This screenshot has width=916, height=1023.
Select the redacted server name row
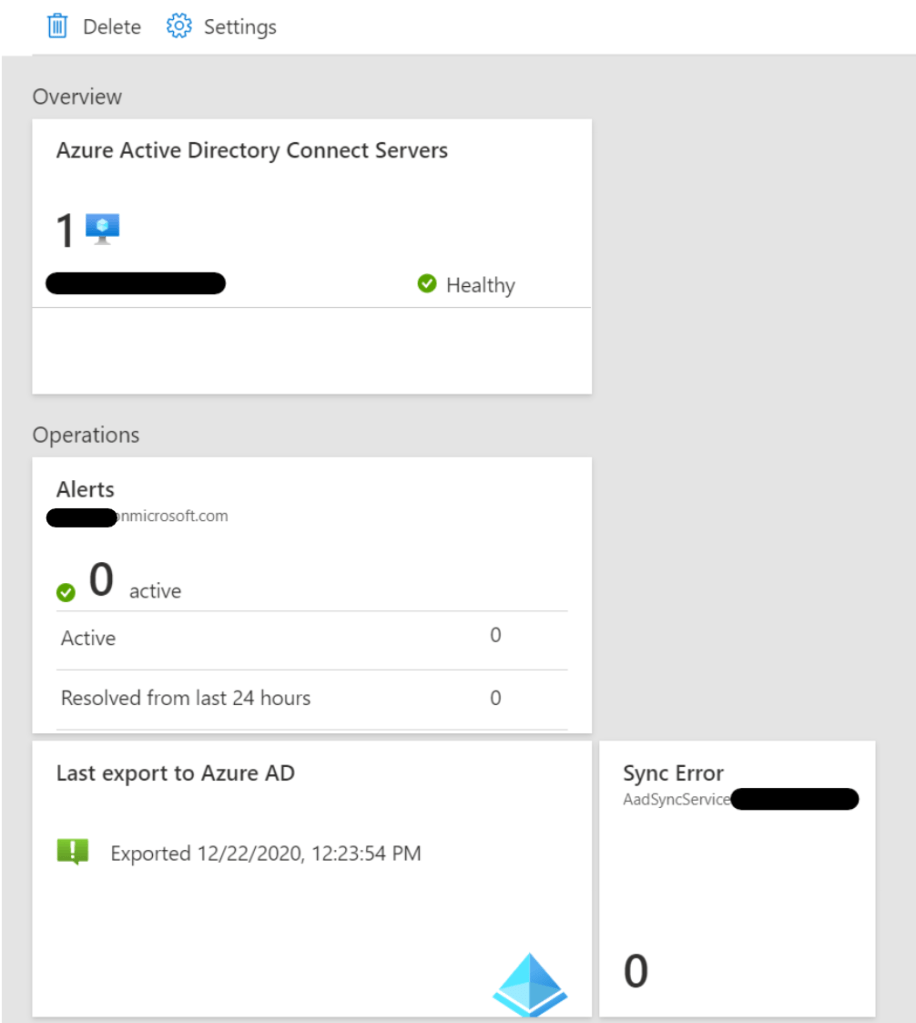coord(136,284)
